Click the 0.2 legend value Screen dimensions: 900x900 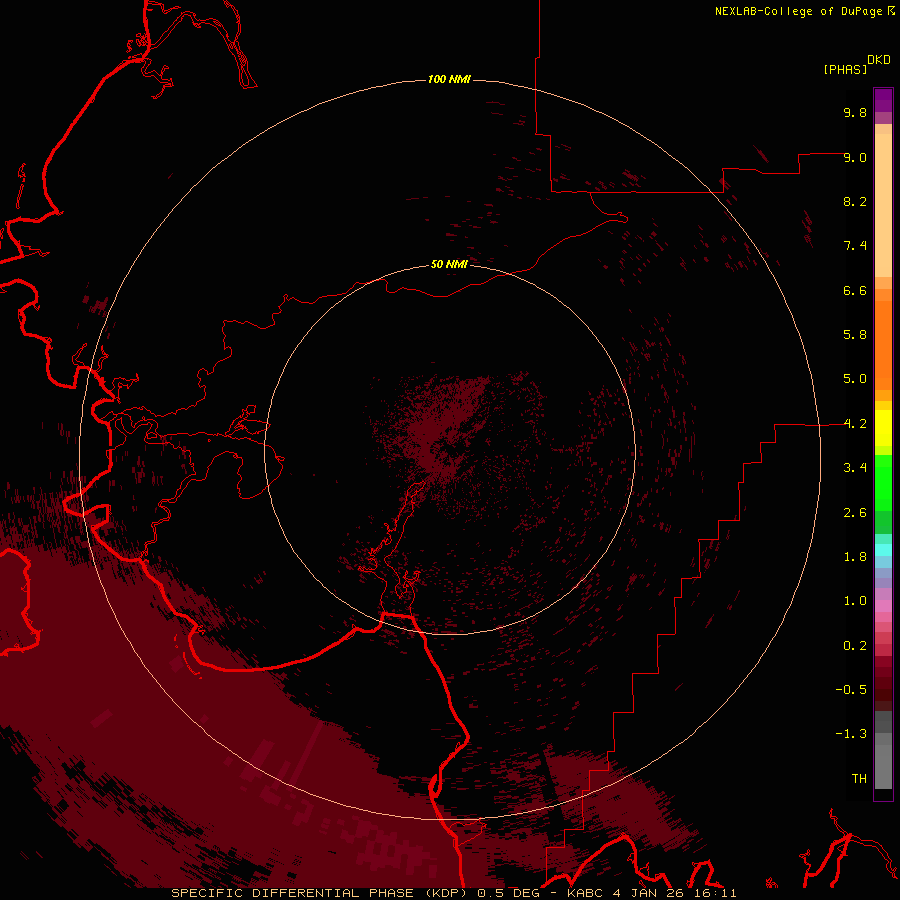pyautogui.click(x=855, y=646)
